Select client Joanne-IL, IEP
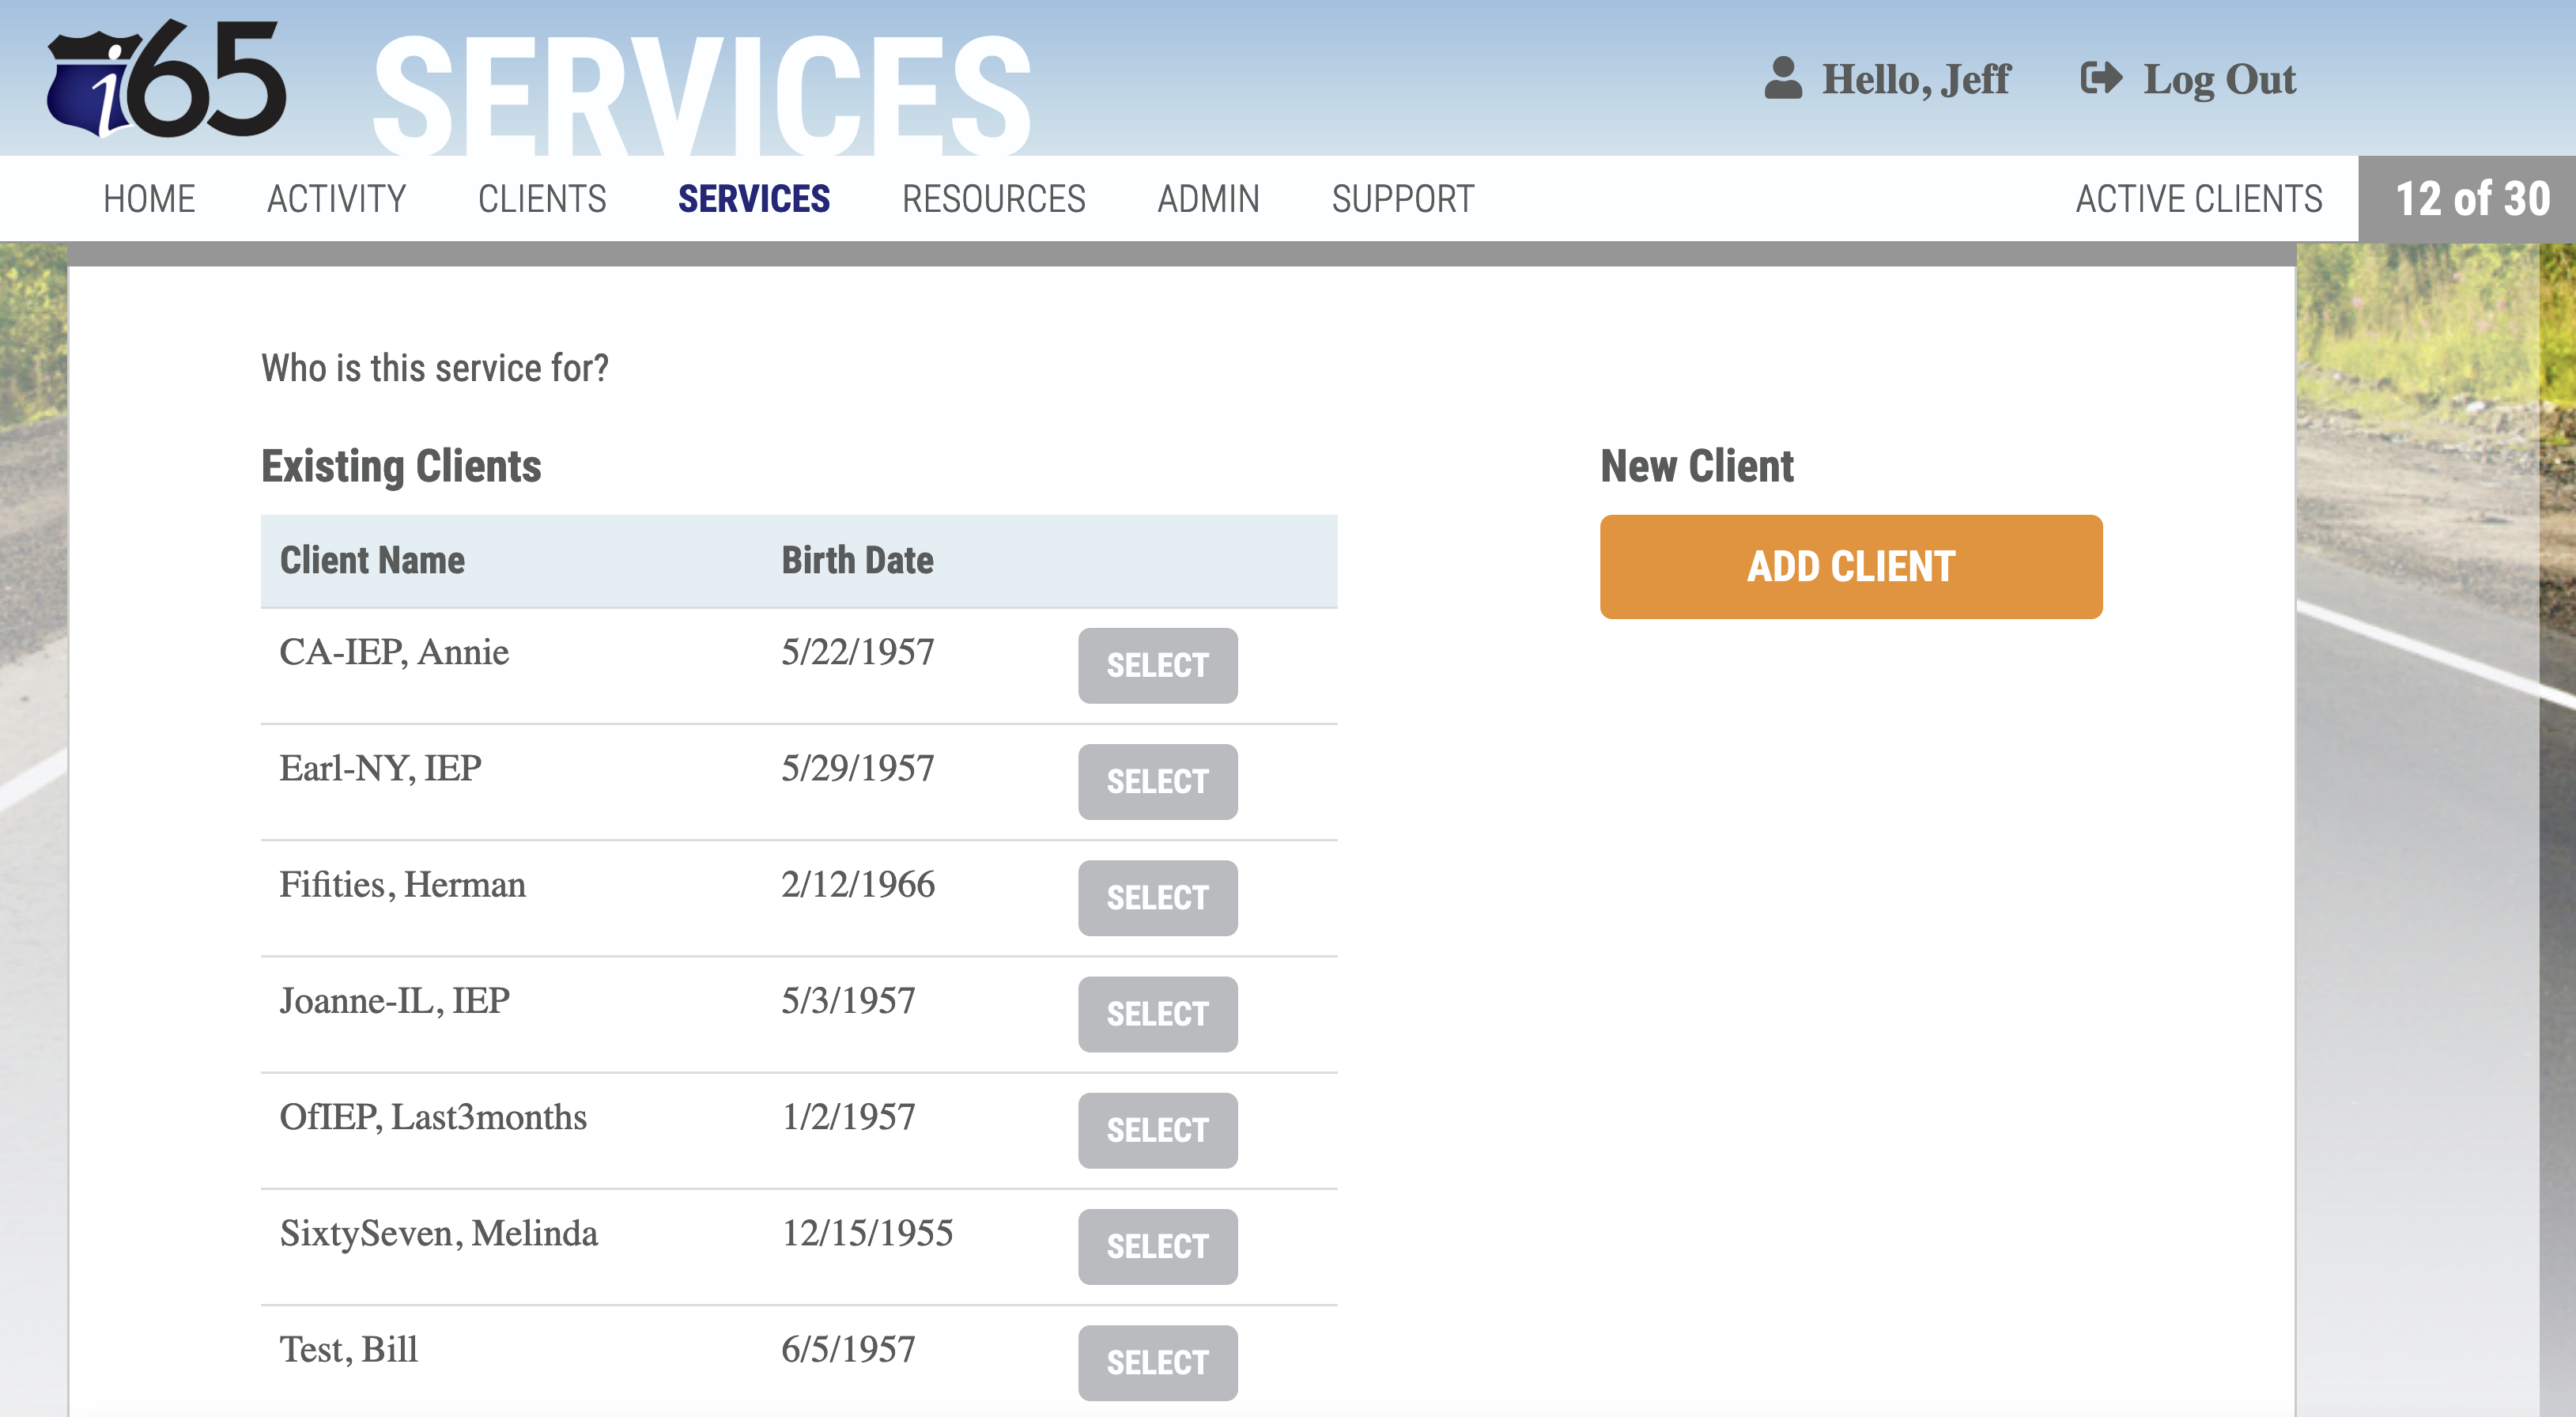This screenshot has height=1417, width=2576. pos(1157,1014)
